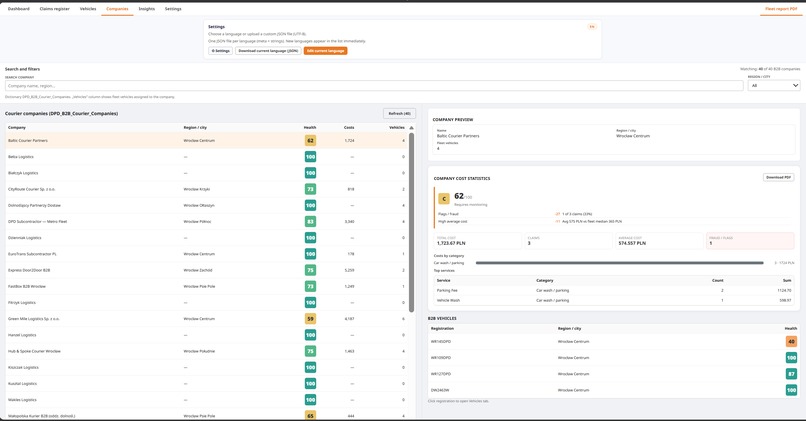Select the FastBox B2B Wrocław row
Viewport: 806px width, 421px height.
tap(207, 286)
